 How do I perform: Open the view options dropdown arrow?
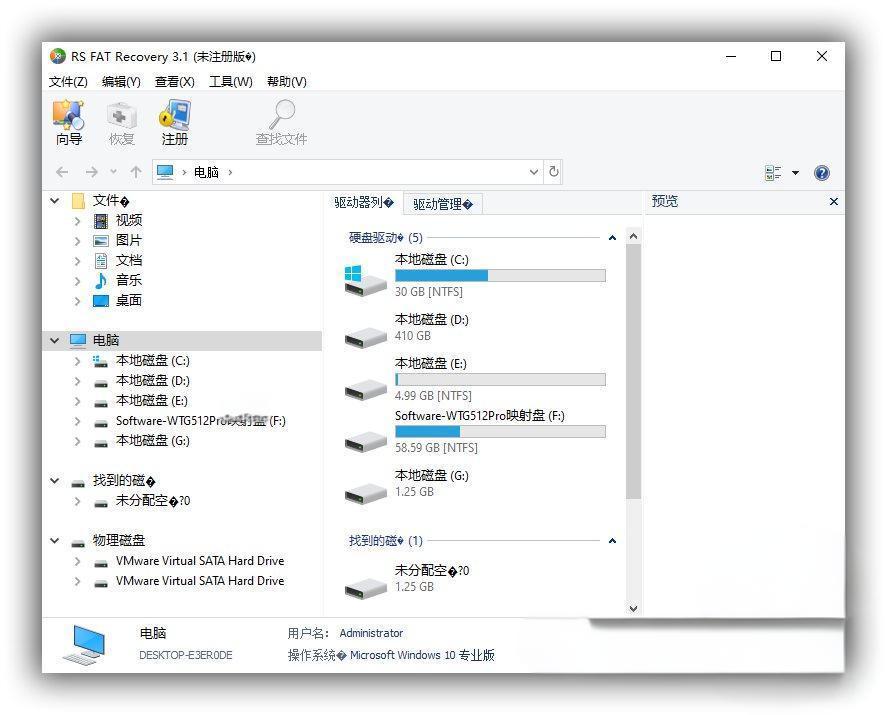pyautogui.click(x=795, y=173)
